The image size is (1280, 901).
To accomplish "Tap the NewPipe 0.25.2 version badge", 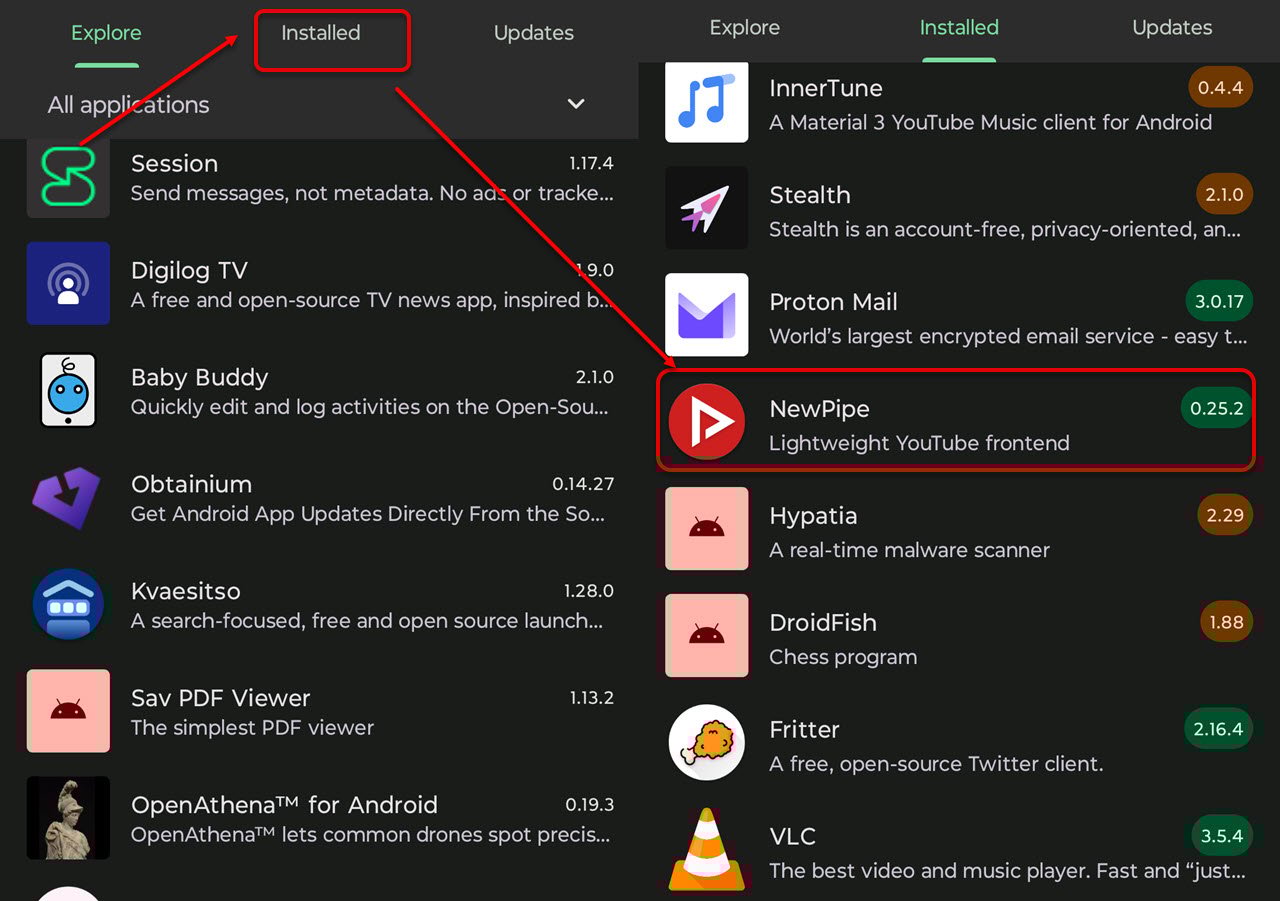I will 1216,409.
